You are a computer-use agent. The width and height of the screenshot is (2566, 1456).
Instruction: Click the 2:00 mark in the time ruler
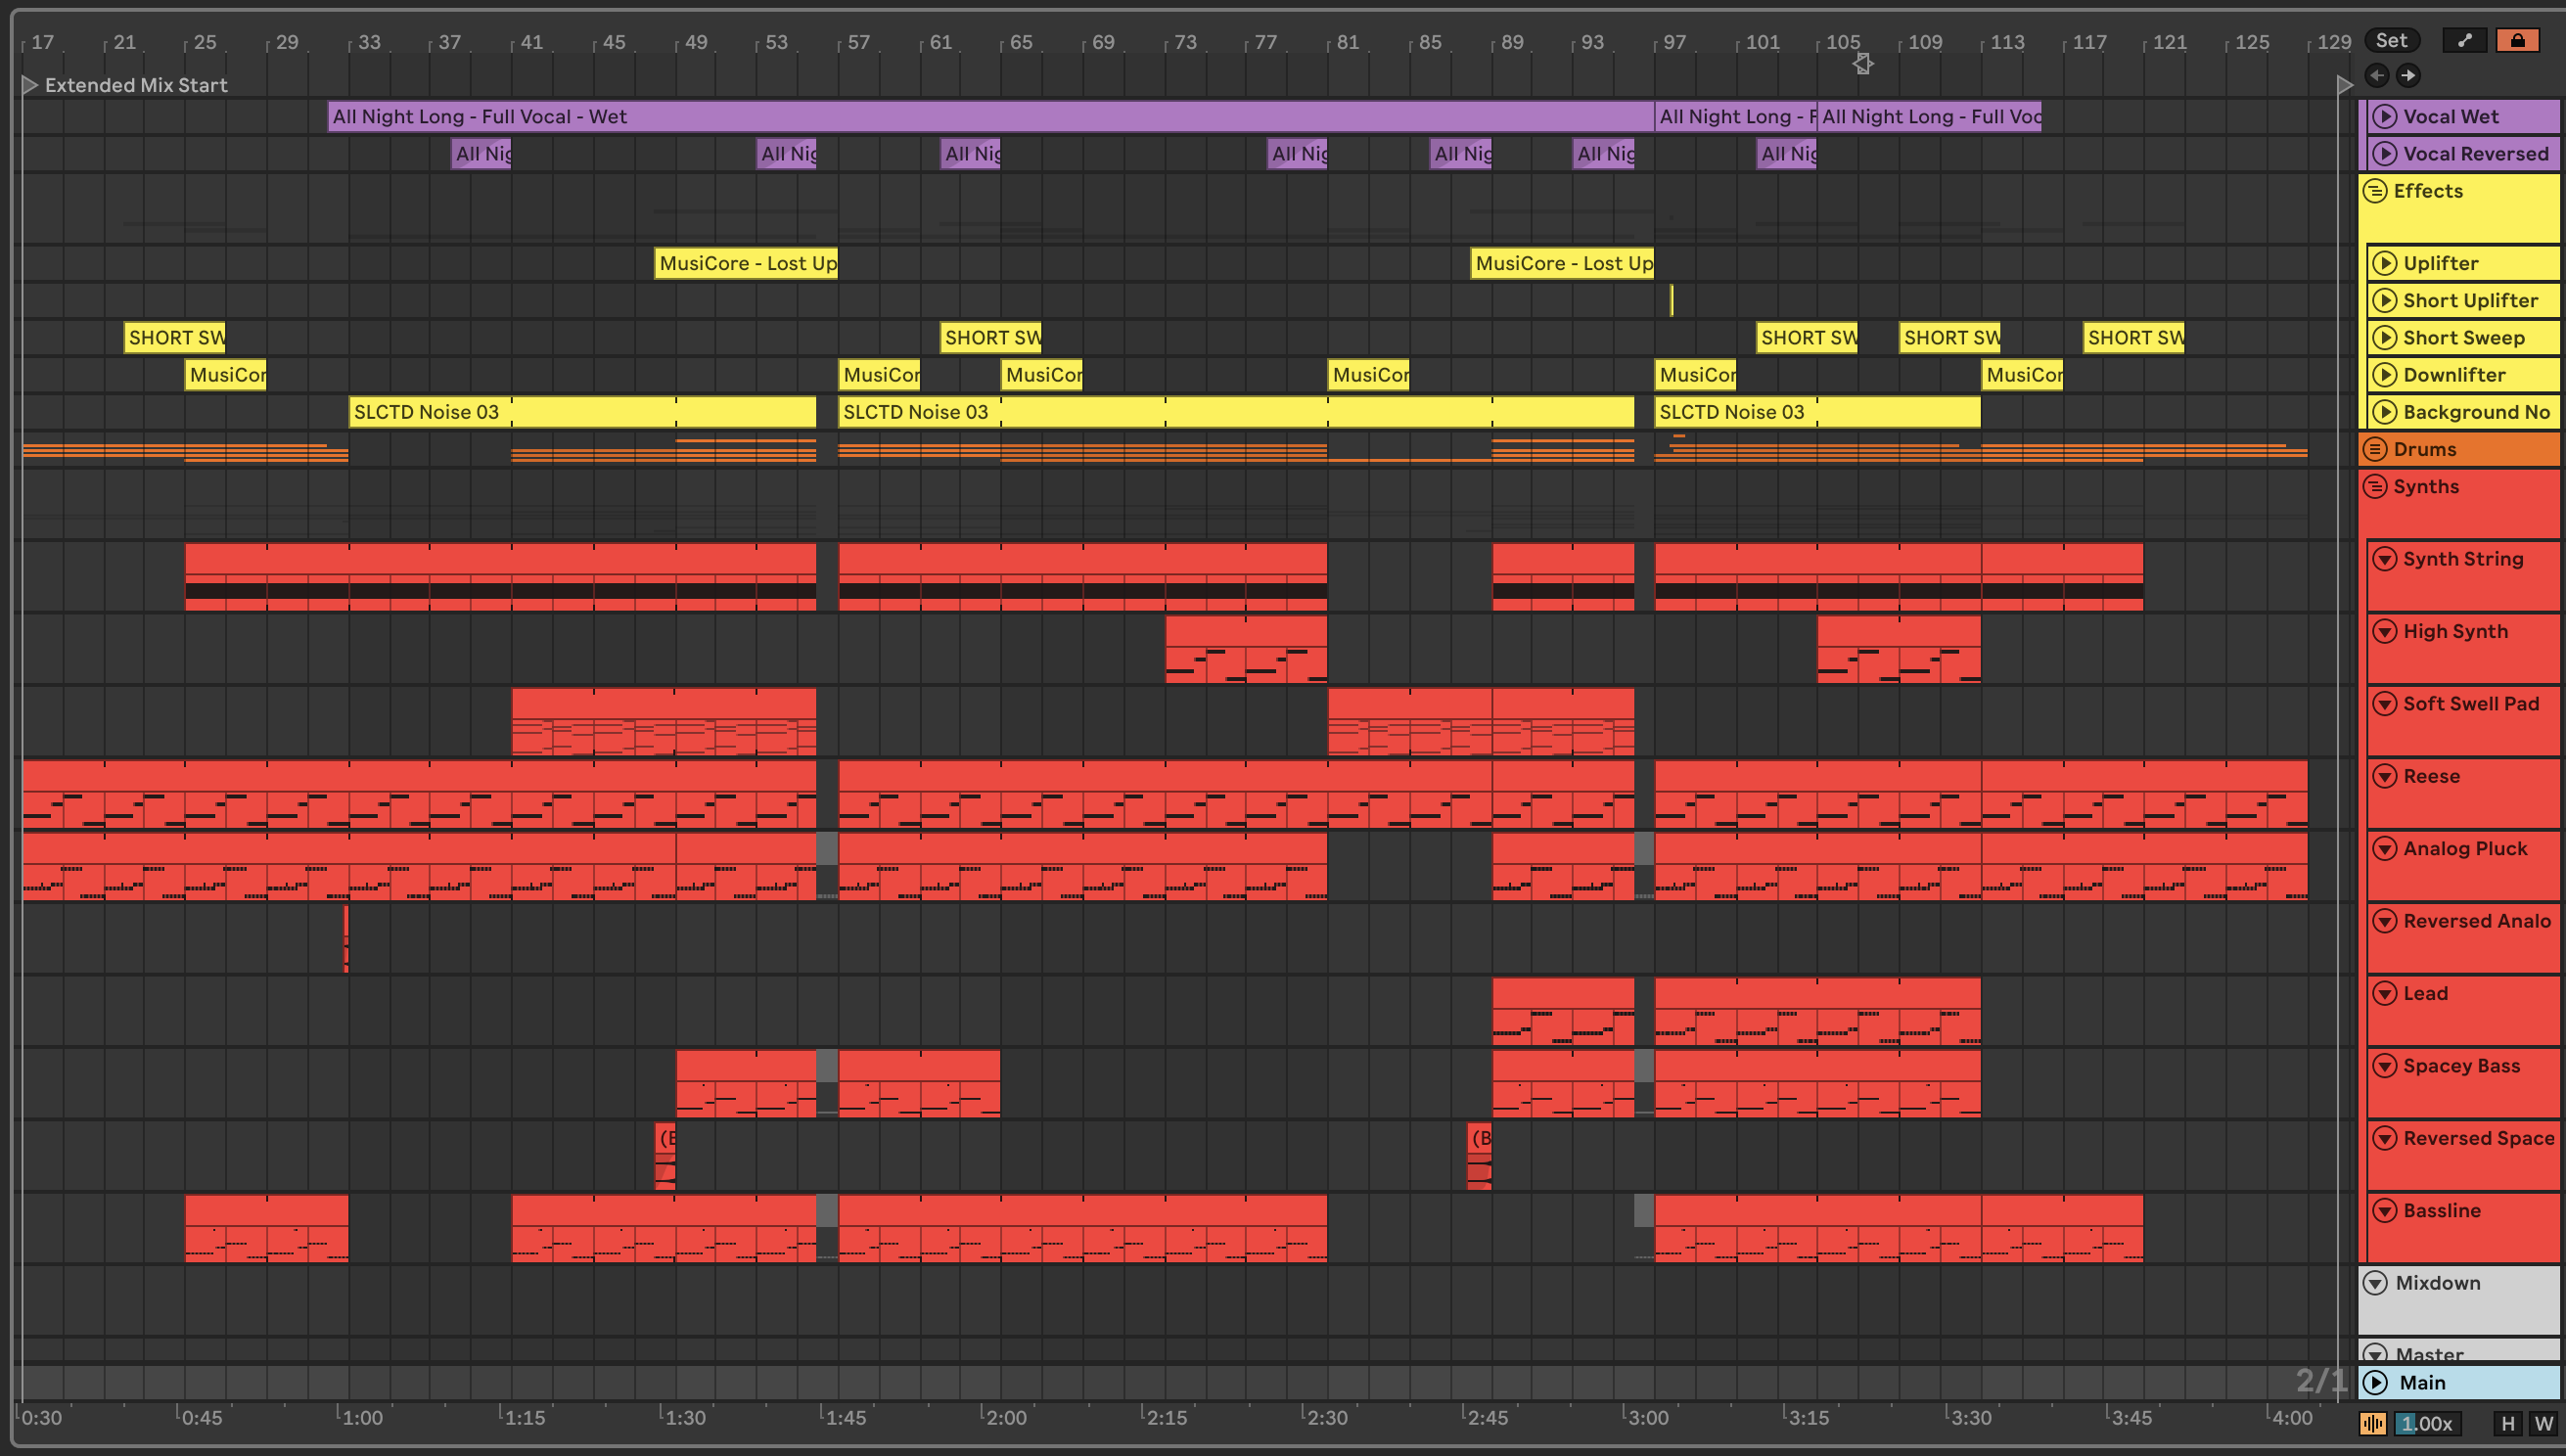1006,1417
